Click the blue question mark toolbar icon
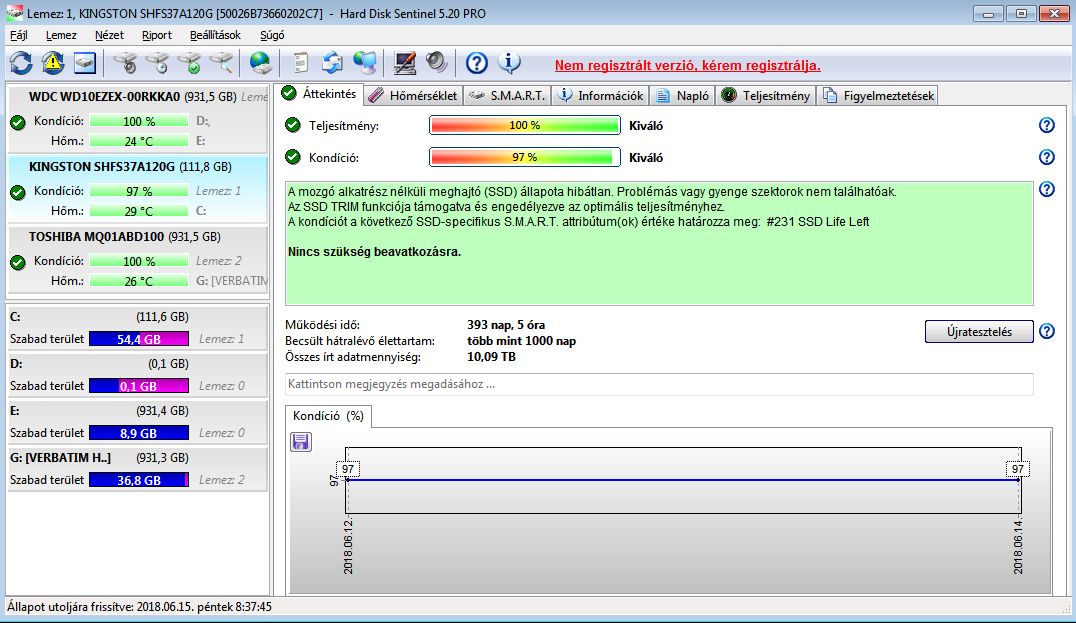Image resolution: width=1076 pixels, height=623 pixels. coord(476,63)
